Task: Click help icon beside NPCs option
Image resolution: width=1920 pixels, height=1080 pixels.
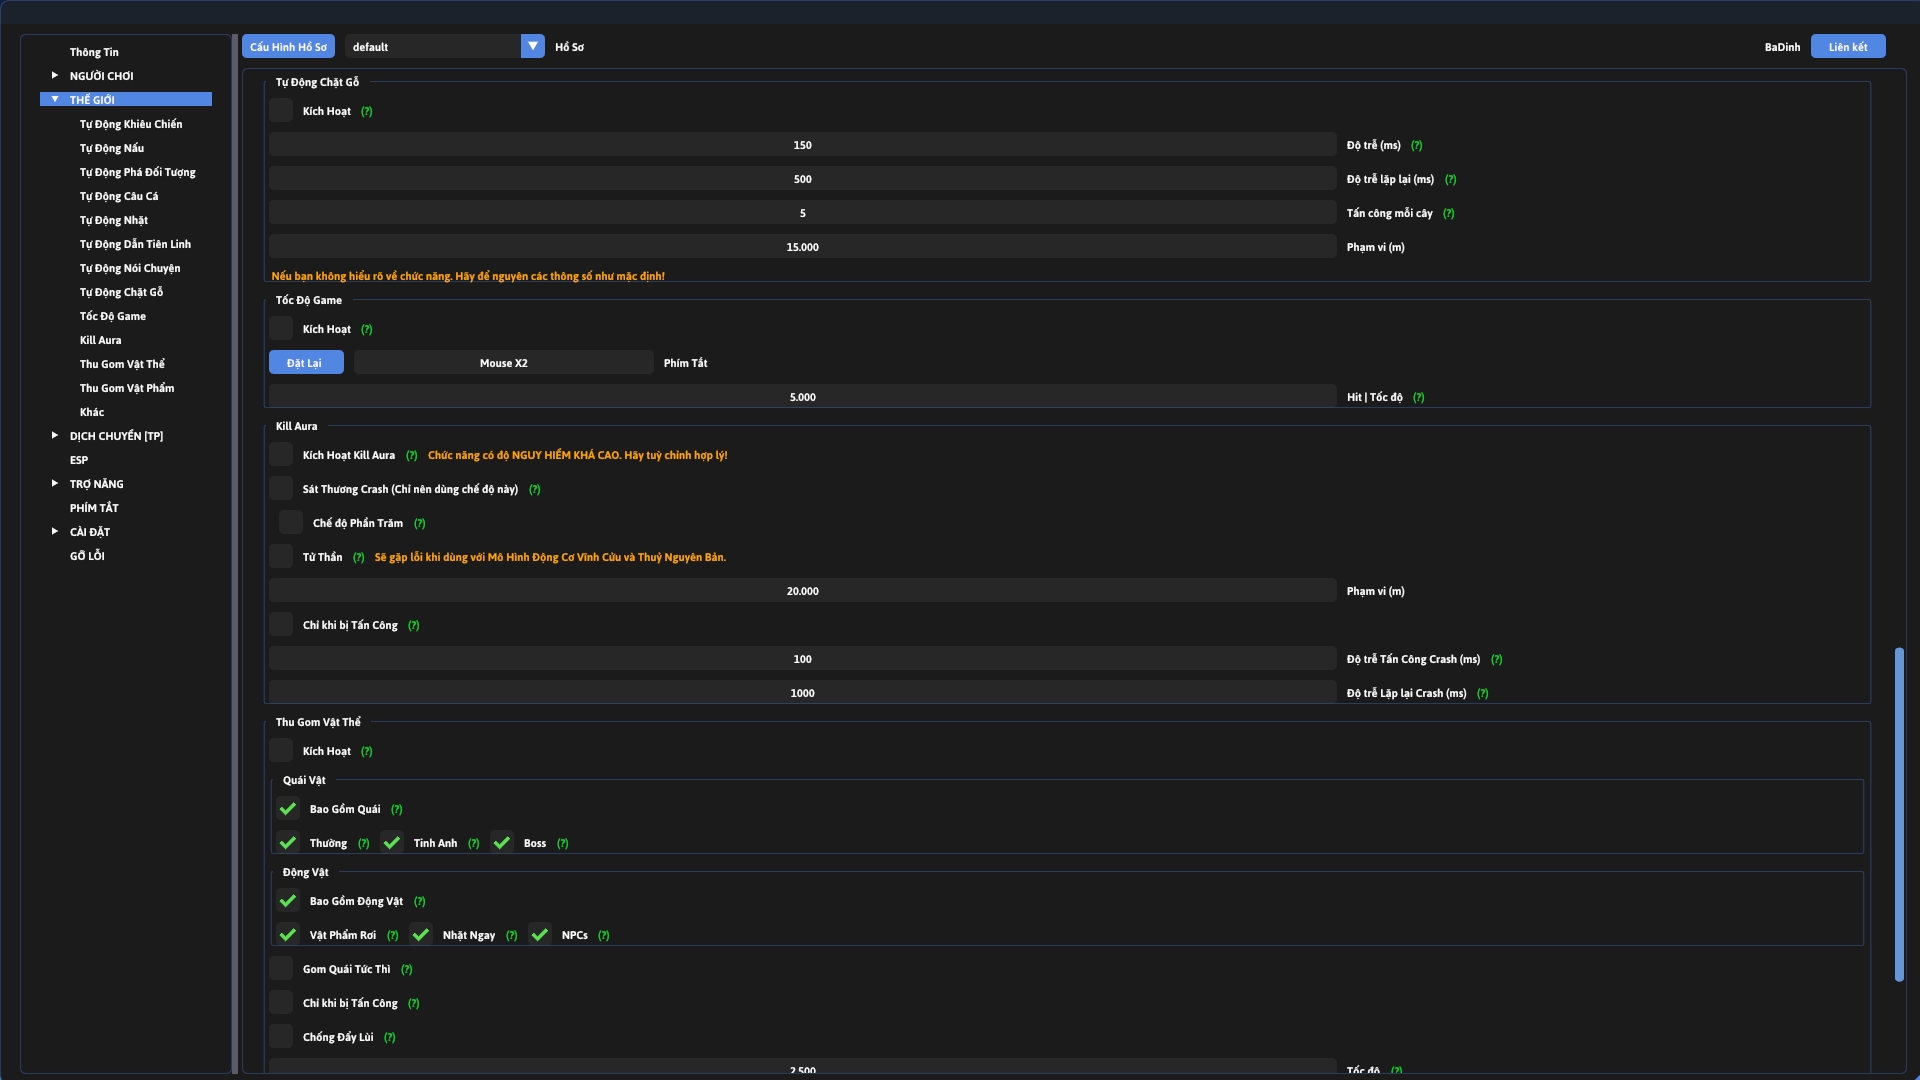Action: tap(603, 936)
